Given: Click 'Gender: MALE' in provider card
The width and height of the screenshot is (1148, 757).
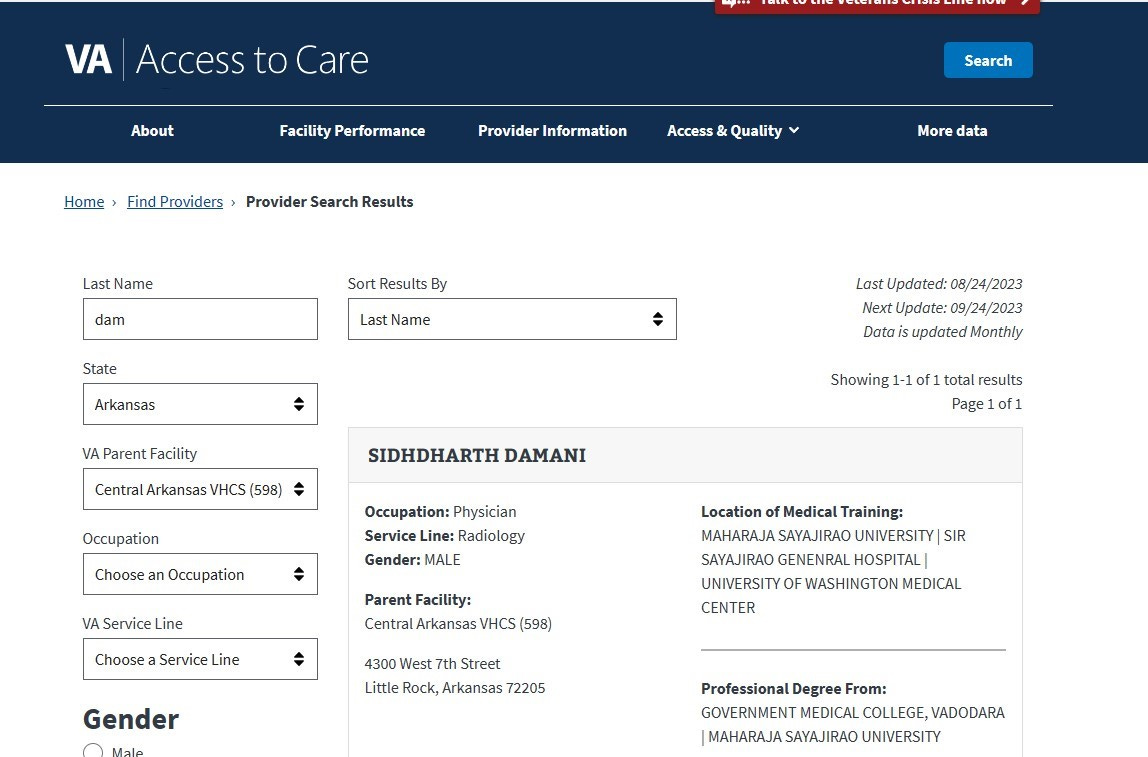Looking at the screenshot, I should coord(412,560).
